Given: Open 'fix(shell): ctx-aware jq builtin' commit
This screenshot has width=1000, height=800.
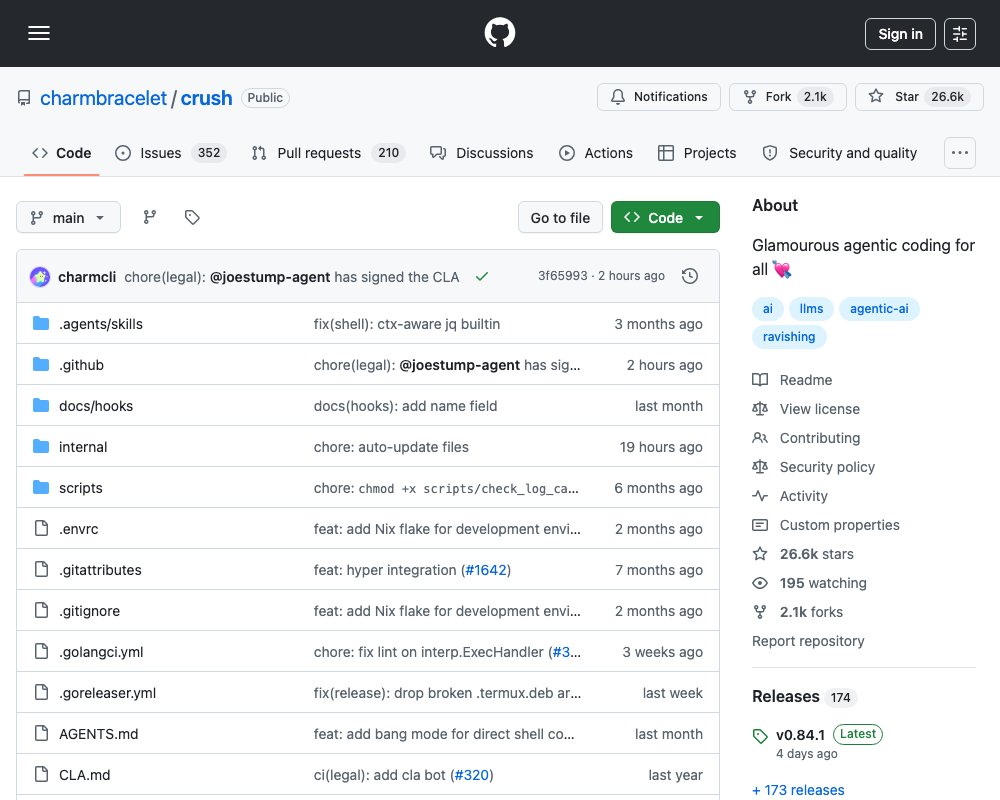Looking at the screenshot, I should point(407,324).
